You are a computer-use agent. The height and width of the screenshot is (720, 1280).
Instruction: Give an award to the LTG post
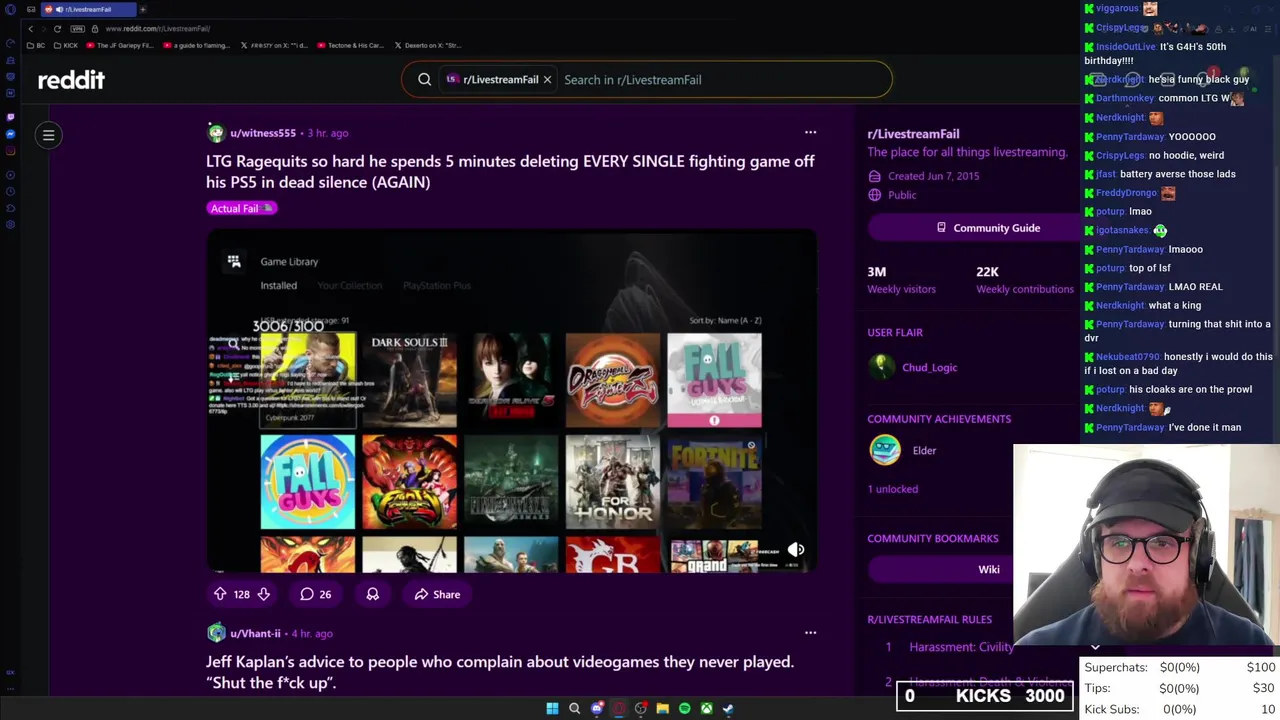tap(372, 594)
